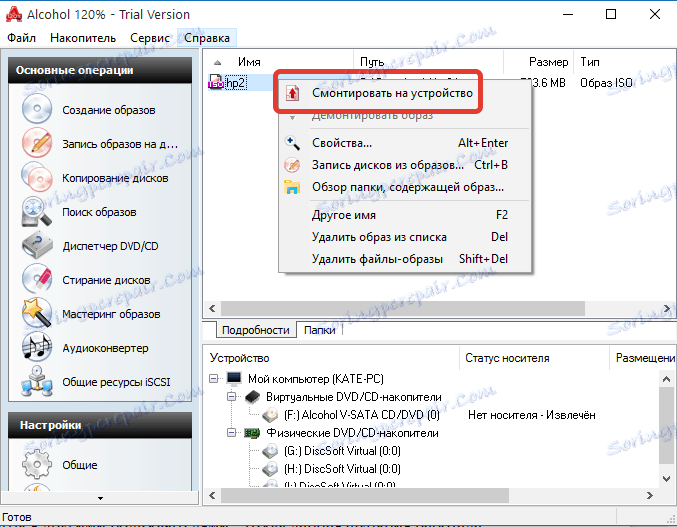Click the Image Search magnifier icon
Image resolution: width=677 pixels, height=527 pixels.
(x=37, y=211)
